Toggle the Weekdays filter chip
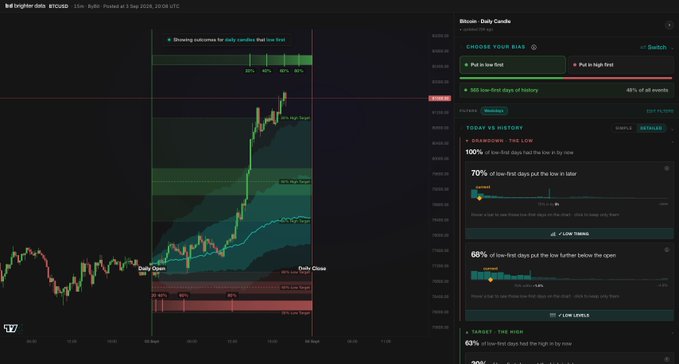Viewport: 679px width, 364px height. click(494, 111)
